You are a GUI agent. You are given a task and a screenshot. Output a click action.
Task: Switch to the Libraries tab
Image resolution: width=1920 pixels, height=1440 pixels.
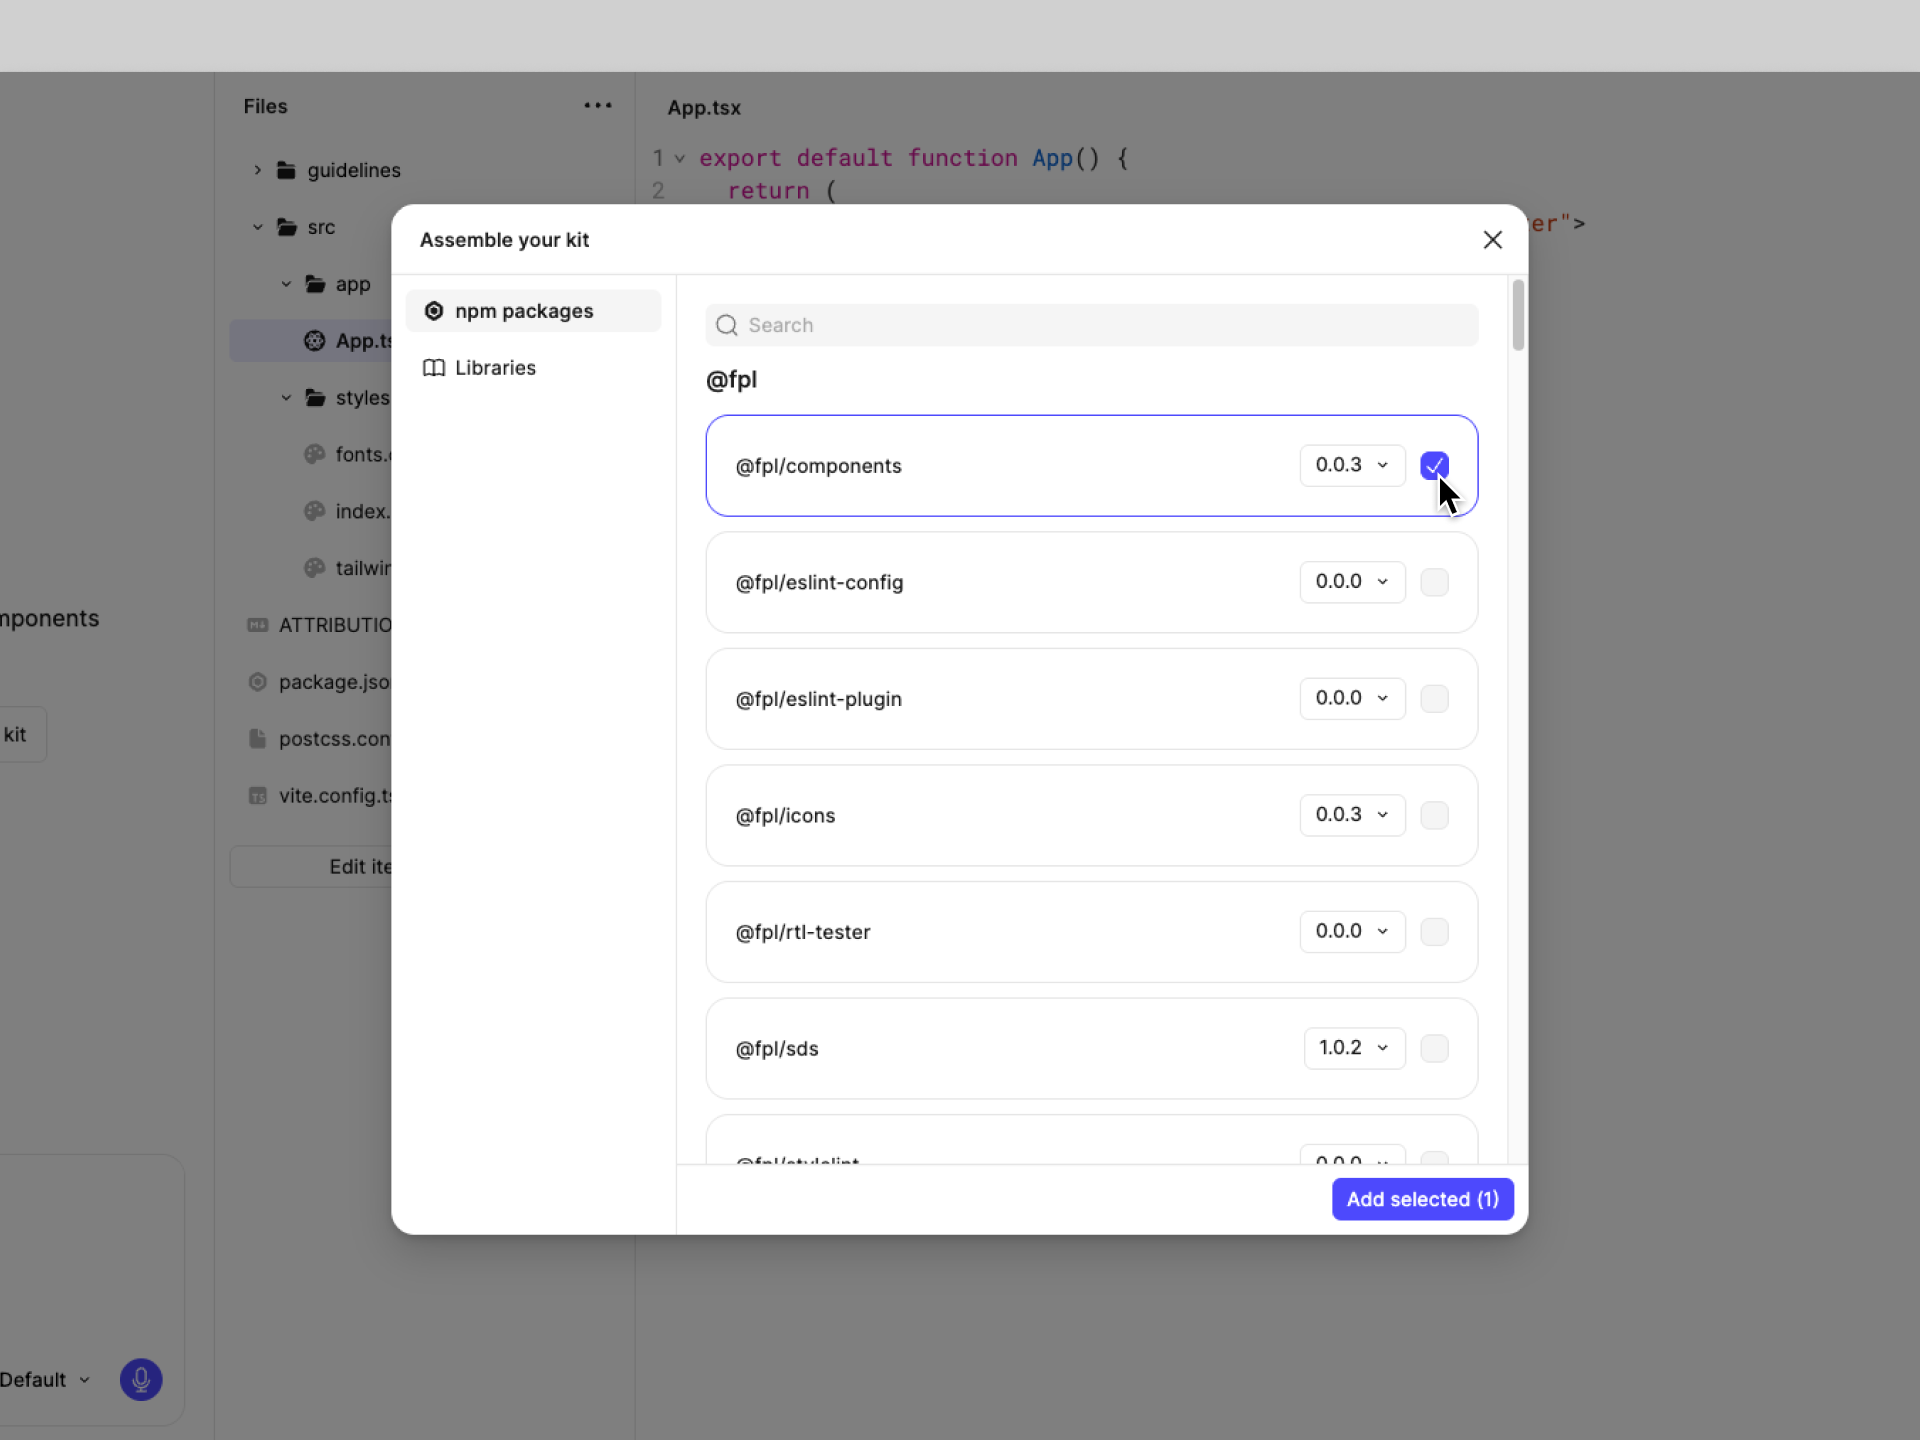[x=495, y=368]
